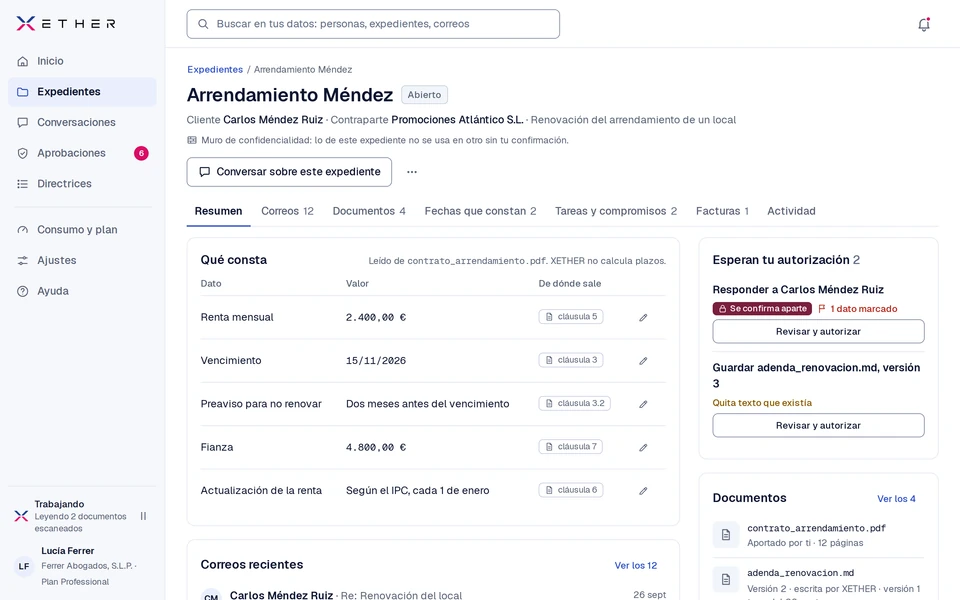Edit the Preaviso para no renovar value

point(643,404)
